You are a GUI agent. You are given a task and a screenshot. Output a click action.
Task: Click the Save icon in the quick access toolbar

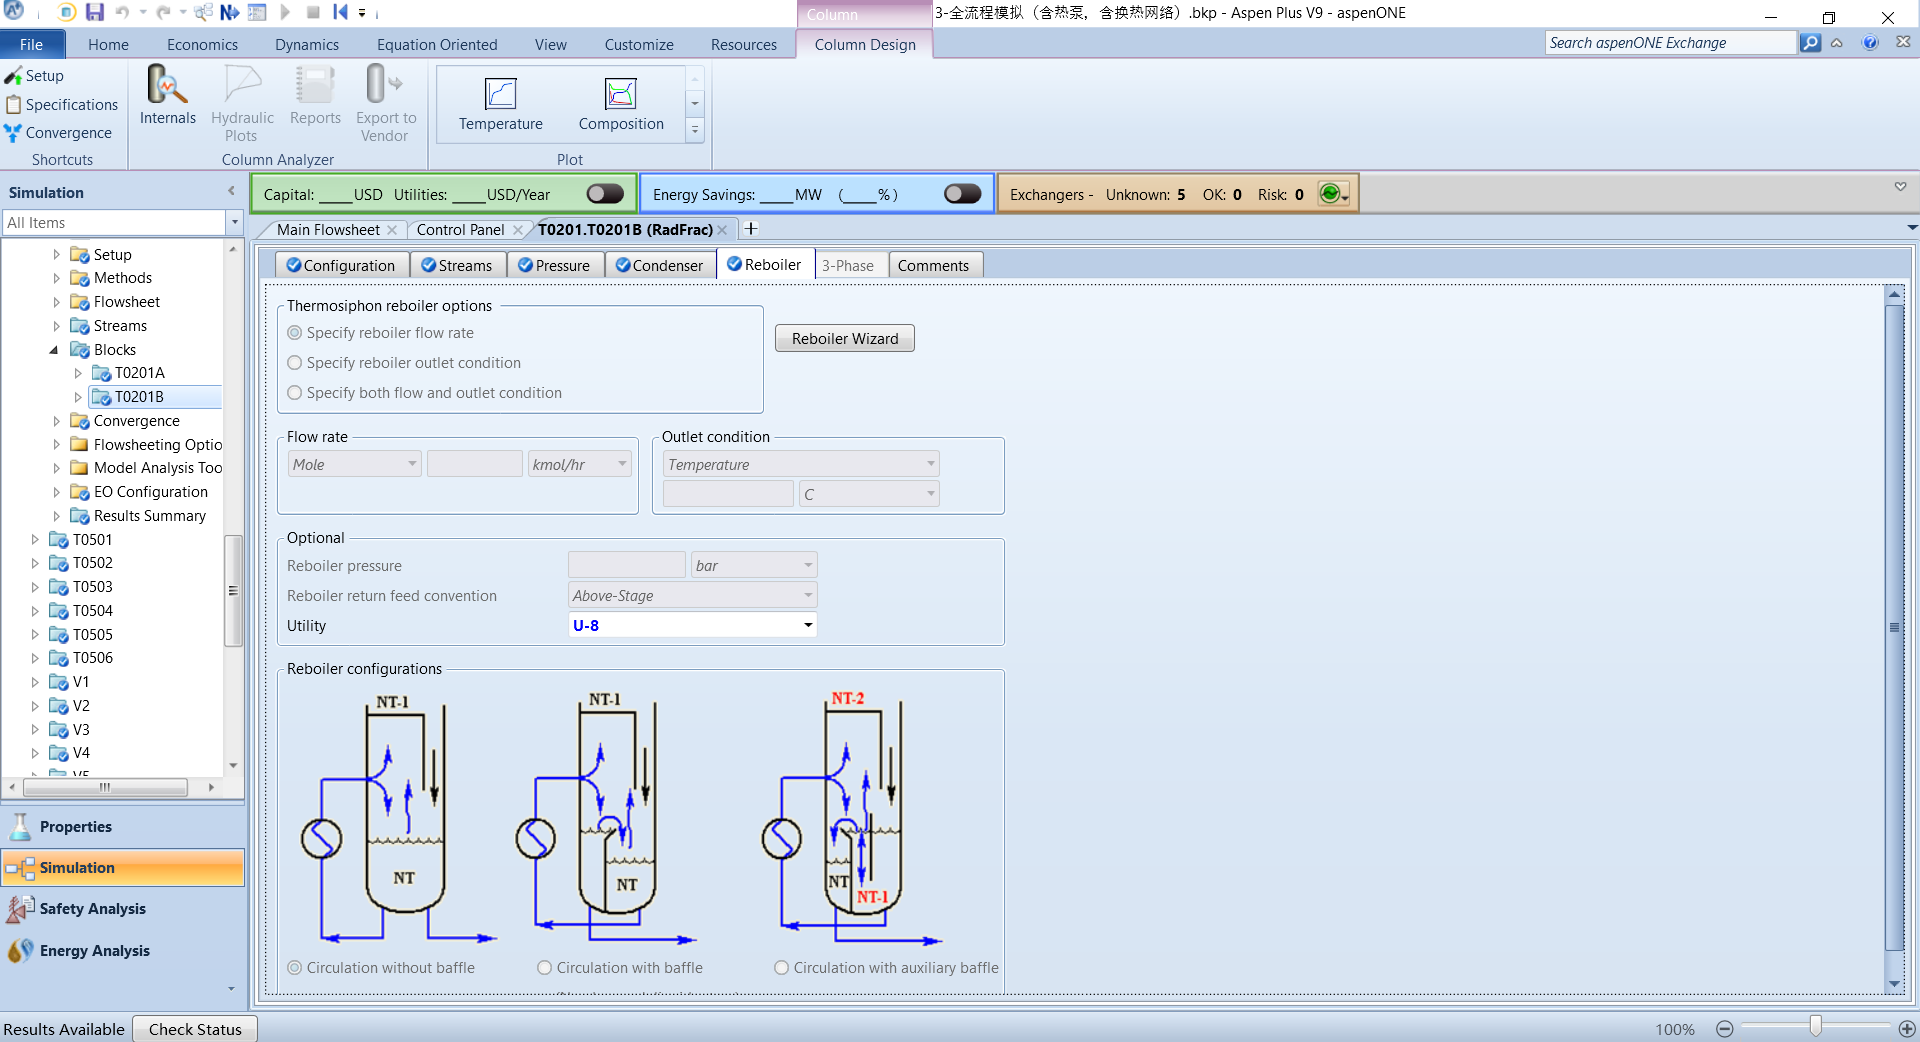pos(95,12)
